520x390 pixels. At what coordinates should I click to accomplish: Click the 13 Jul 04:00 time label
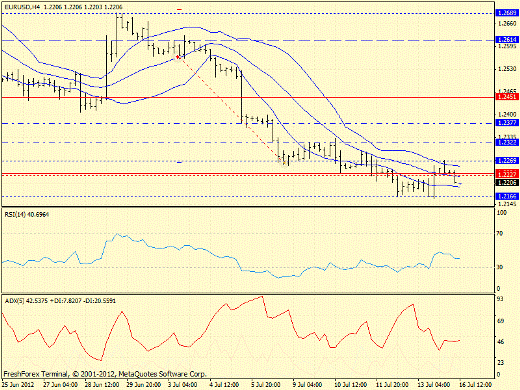[434, 385]
